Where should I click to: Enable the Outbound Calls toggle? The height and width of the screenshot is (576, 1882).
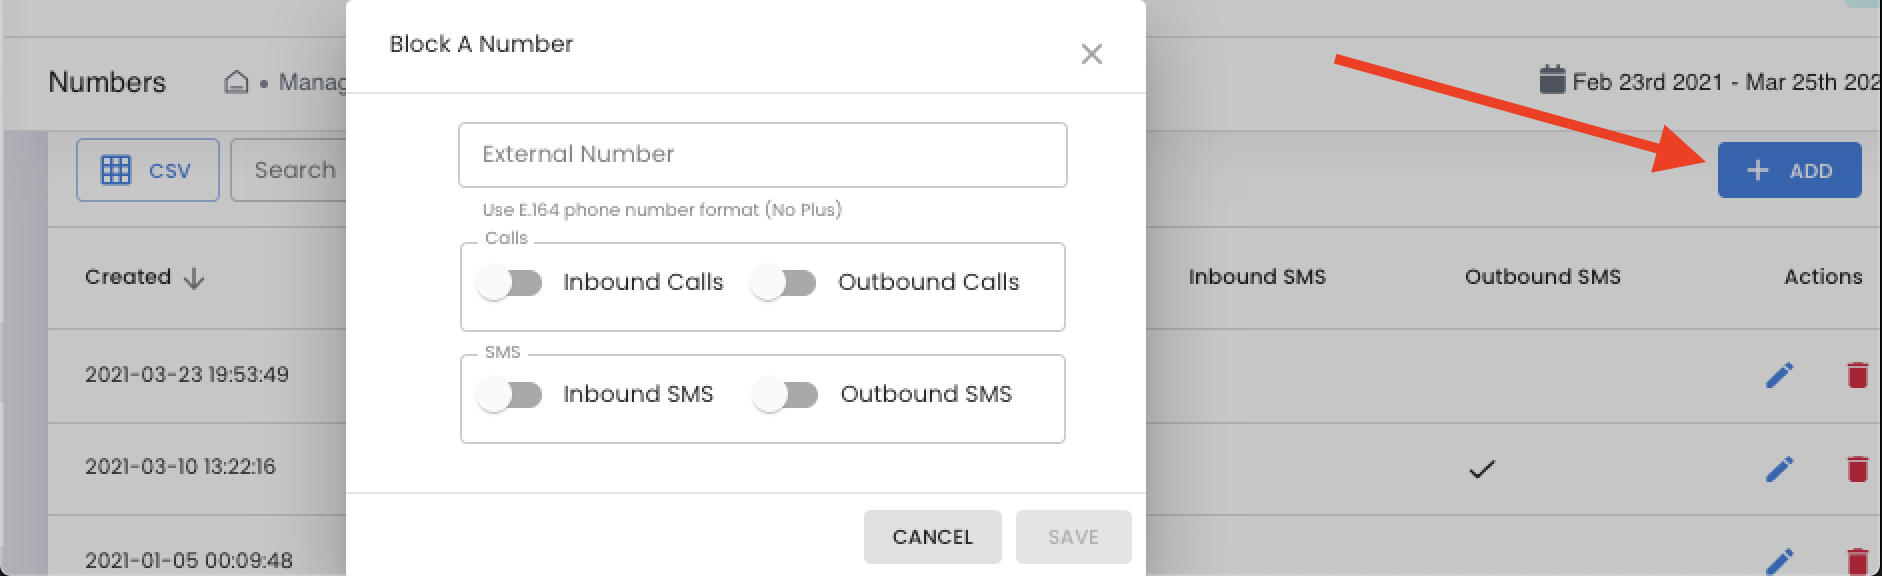coord(785,283)
